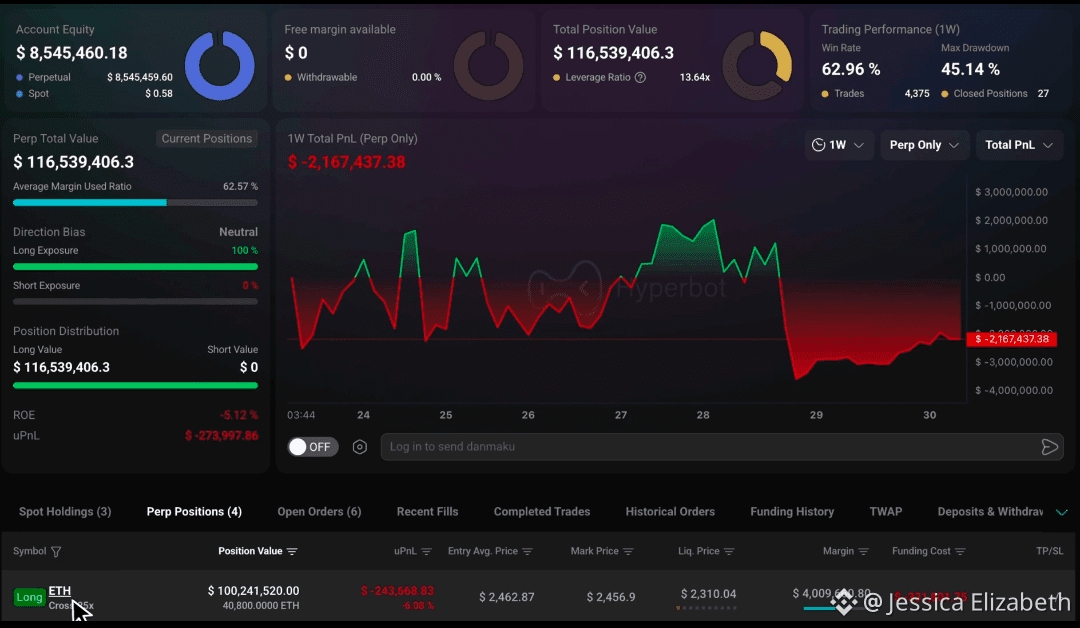The width and height of the screenshot is (1080, 628).
Task: Click the Leverage Ratio help question-mark icon
Action: (641, 77)
